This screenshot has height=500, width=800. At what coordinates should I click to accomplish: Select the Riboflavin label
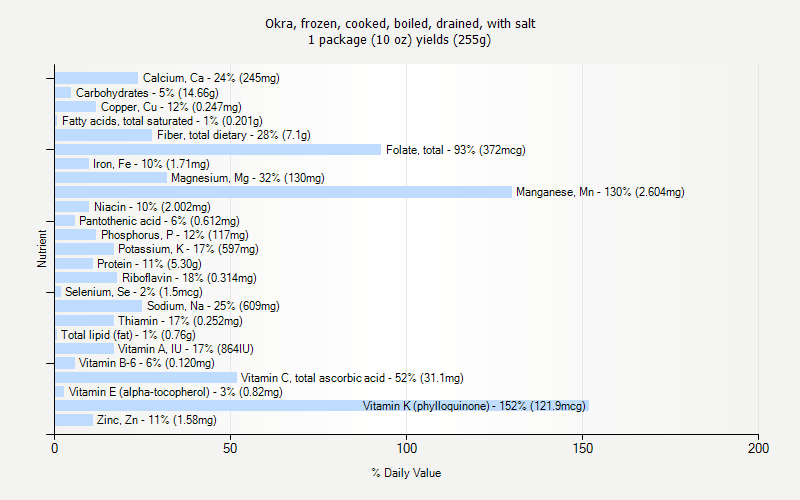pos(189,278)
